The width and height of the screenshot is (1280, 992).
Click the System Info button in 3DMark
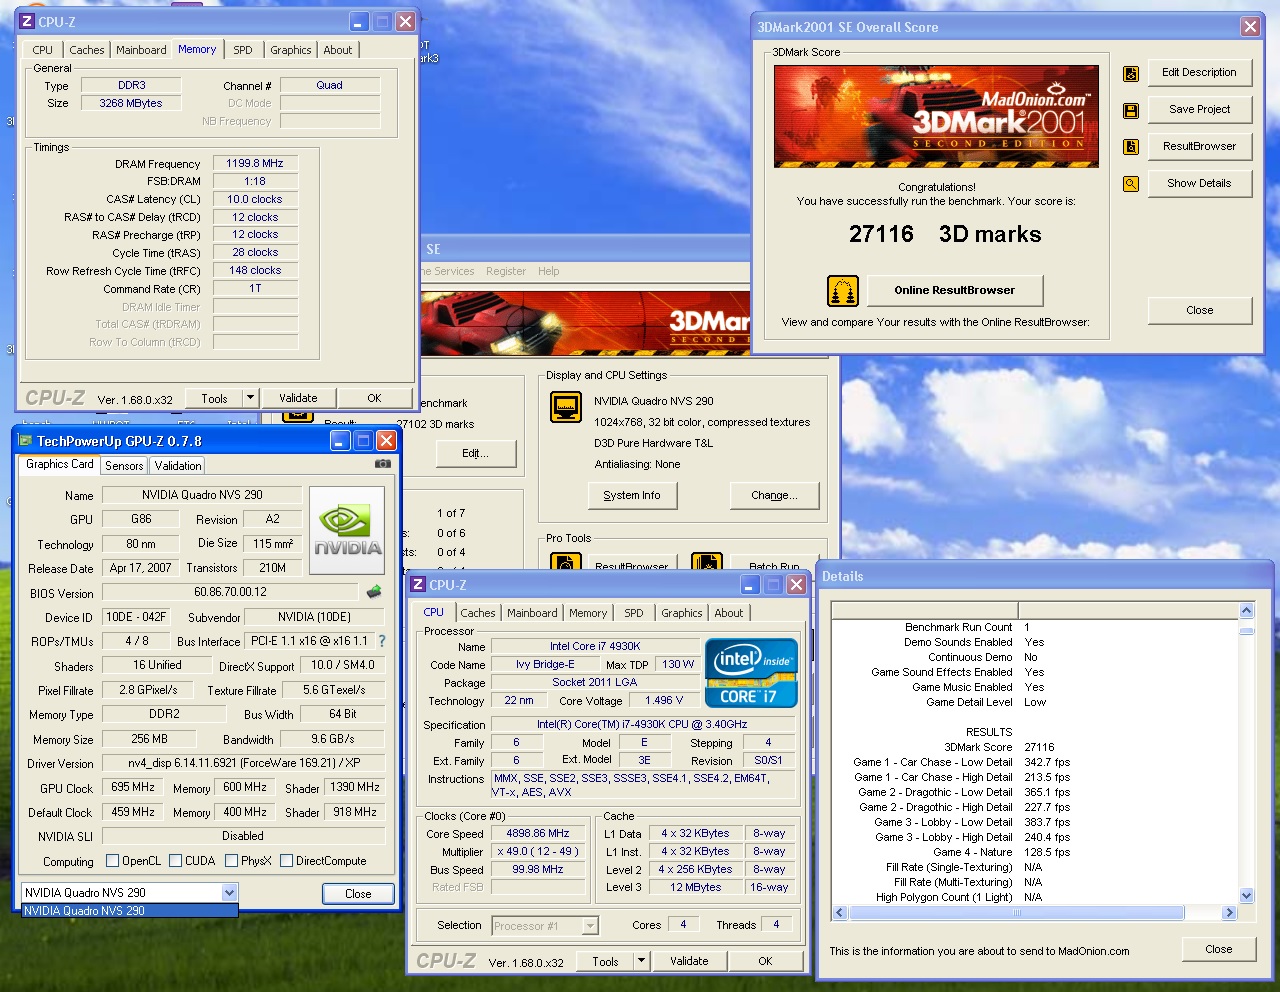click(x=632, y=496)
